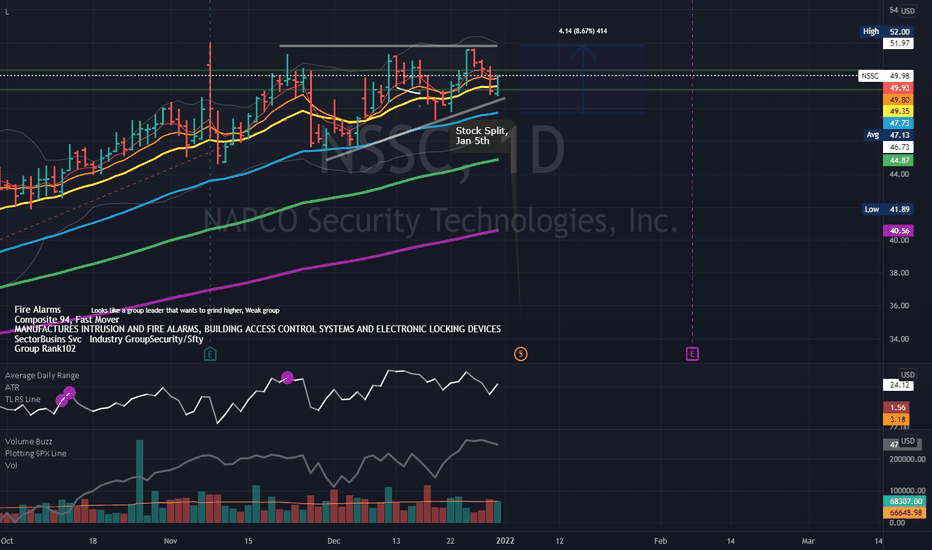932x550 pixels.
Task: Click the NSSC 49.98 last price label
Action: click(x=886, y=76)
